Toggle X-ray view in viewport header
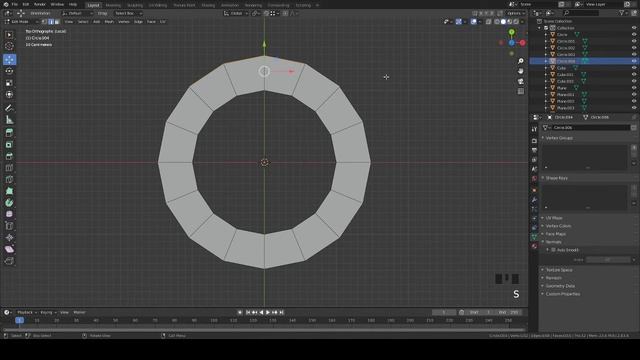 pos(489,22)
